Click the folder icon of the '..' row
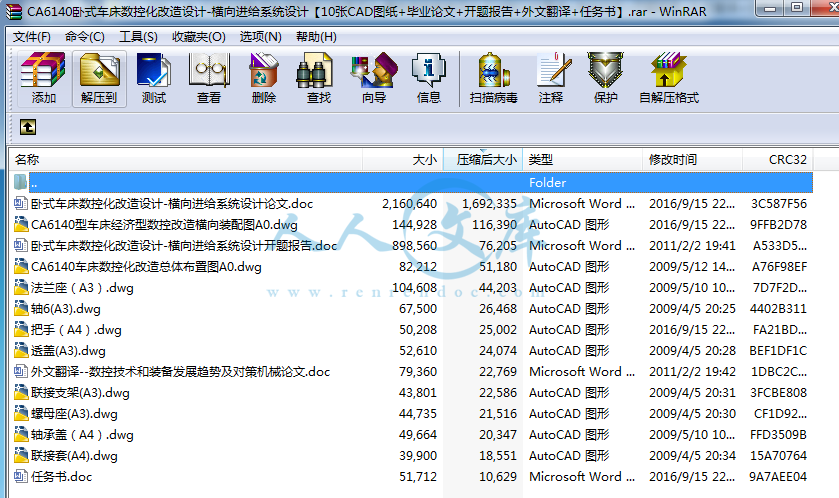The image size is (839, 498). point(20,182)
